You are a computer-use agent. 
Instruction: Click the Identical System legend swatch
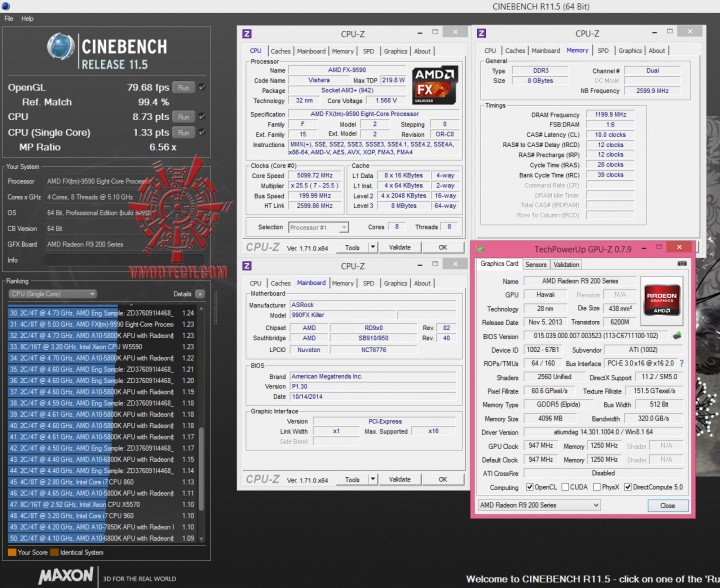pos(54,552)
